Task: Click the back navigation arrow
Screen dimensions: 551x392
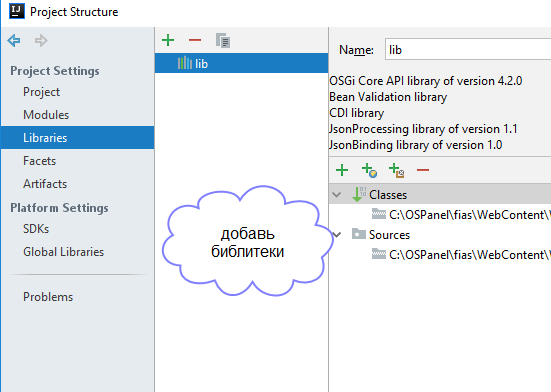Action: pyautogui.click(x=14, y=40)
